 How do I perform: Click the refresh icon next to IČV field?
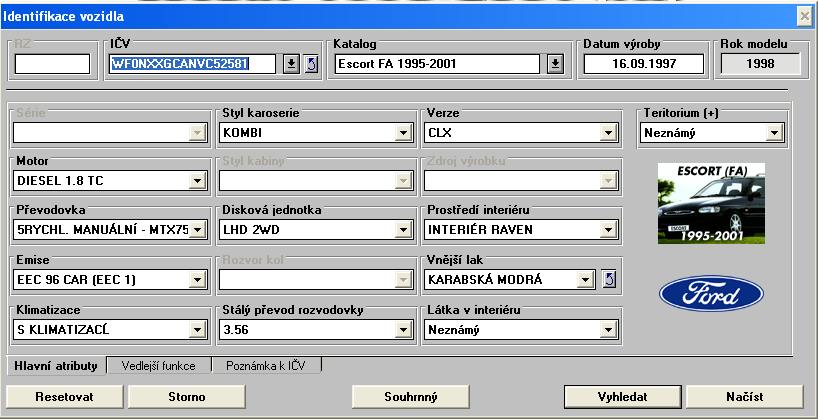[x=311, y=65]
